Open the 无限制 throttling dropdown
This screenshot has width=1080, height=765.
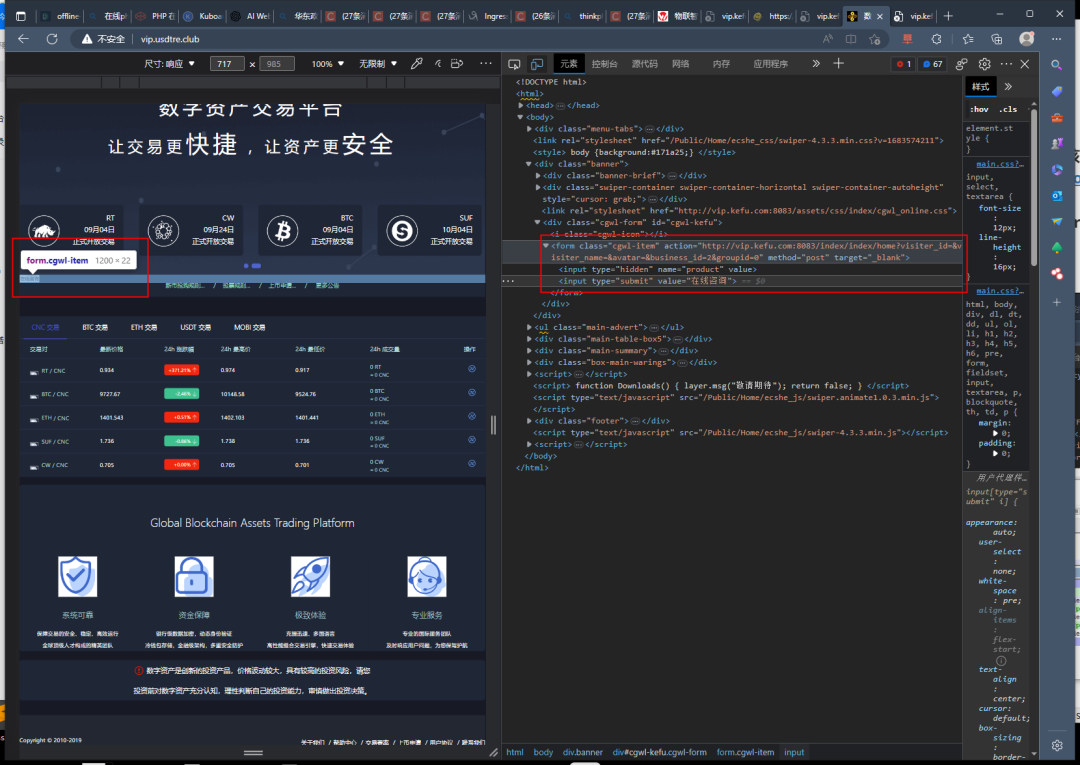pos(377,64)
